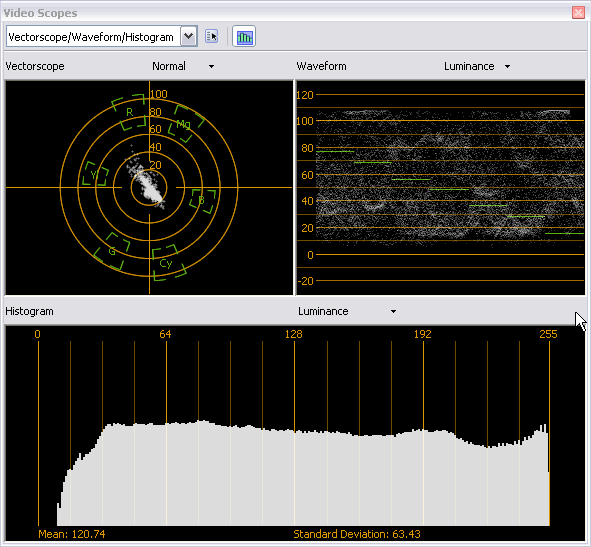Click the Vectorscope/Waveform/Histogram text field
Image resolution: width=591 pixels, height=547 pixels.
point(93,37)
